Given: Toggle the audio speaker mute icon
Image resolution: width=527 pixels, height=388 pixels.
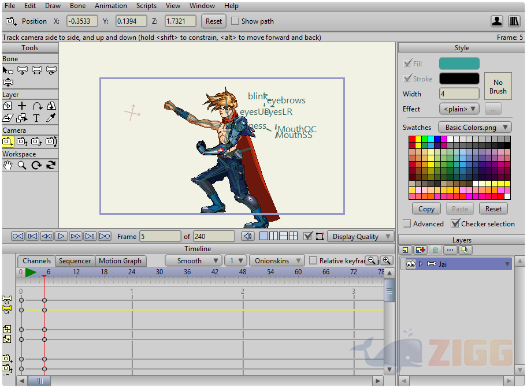Looking at the screenshot, I should [x=248, y=236].
